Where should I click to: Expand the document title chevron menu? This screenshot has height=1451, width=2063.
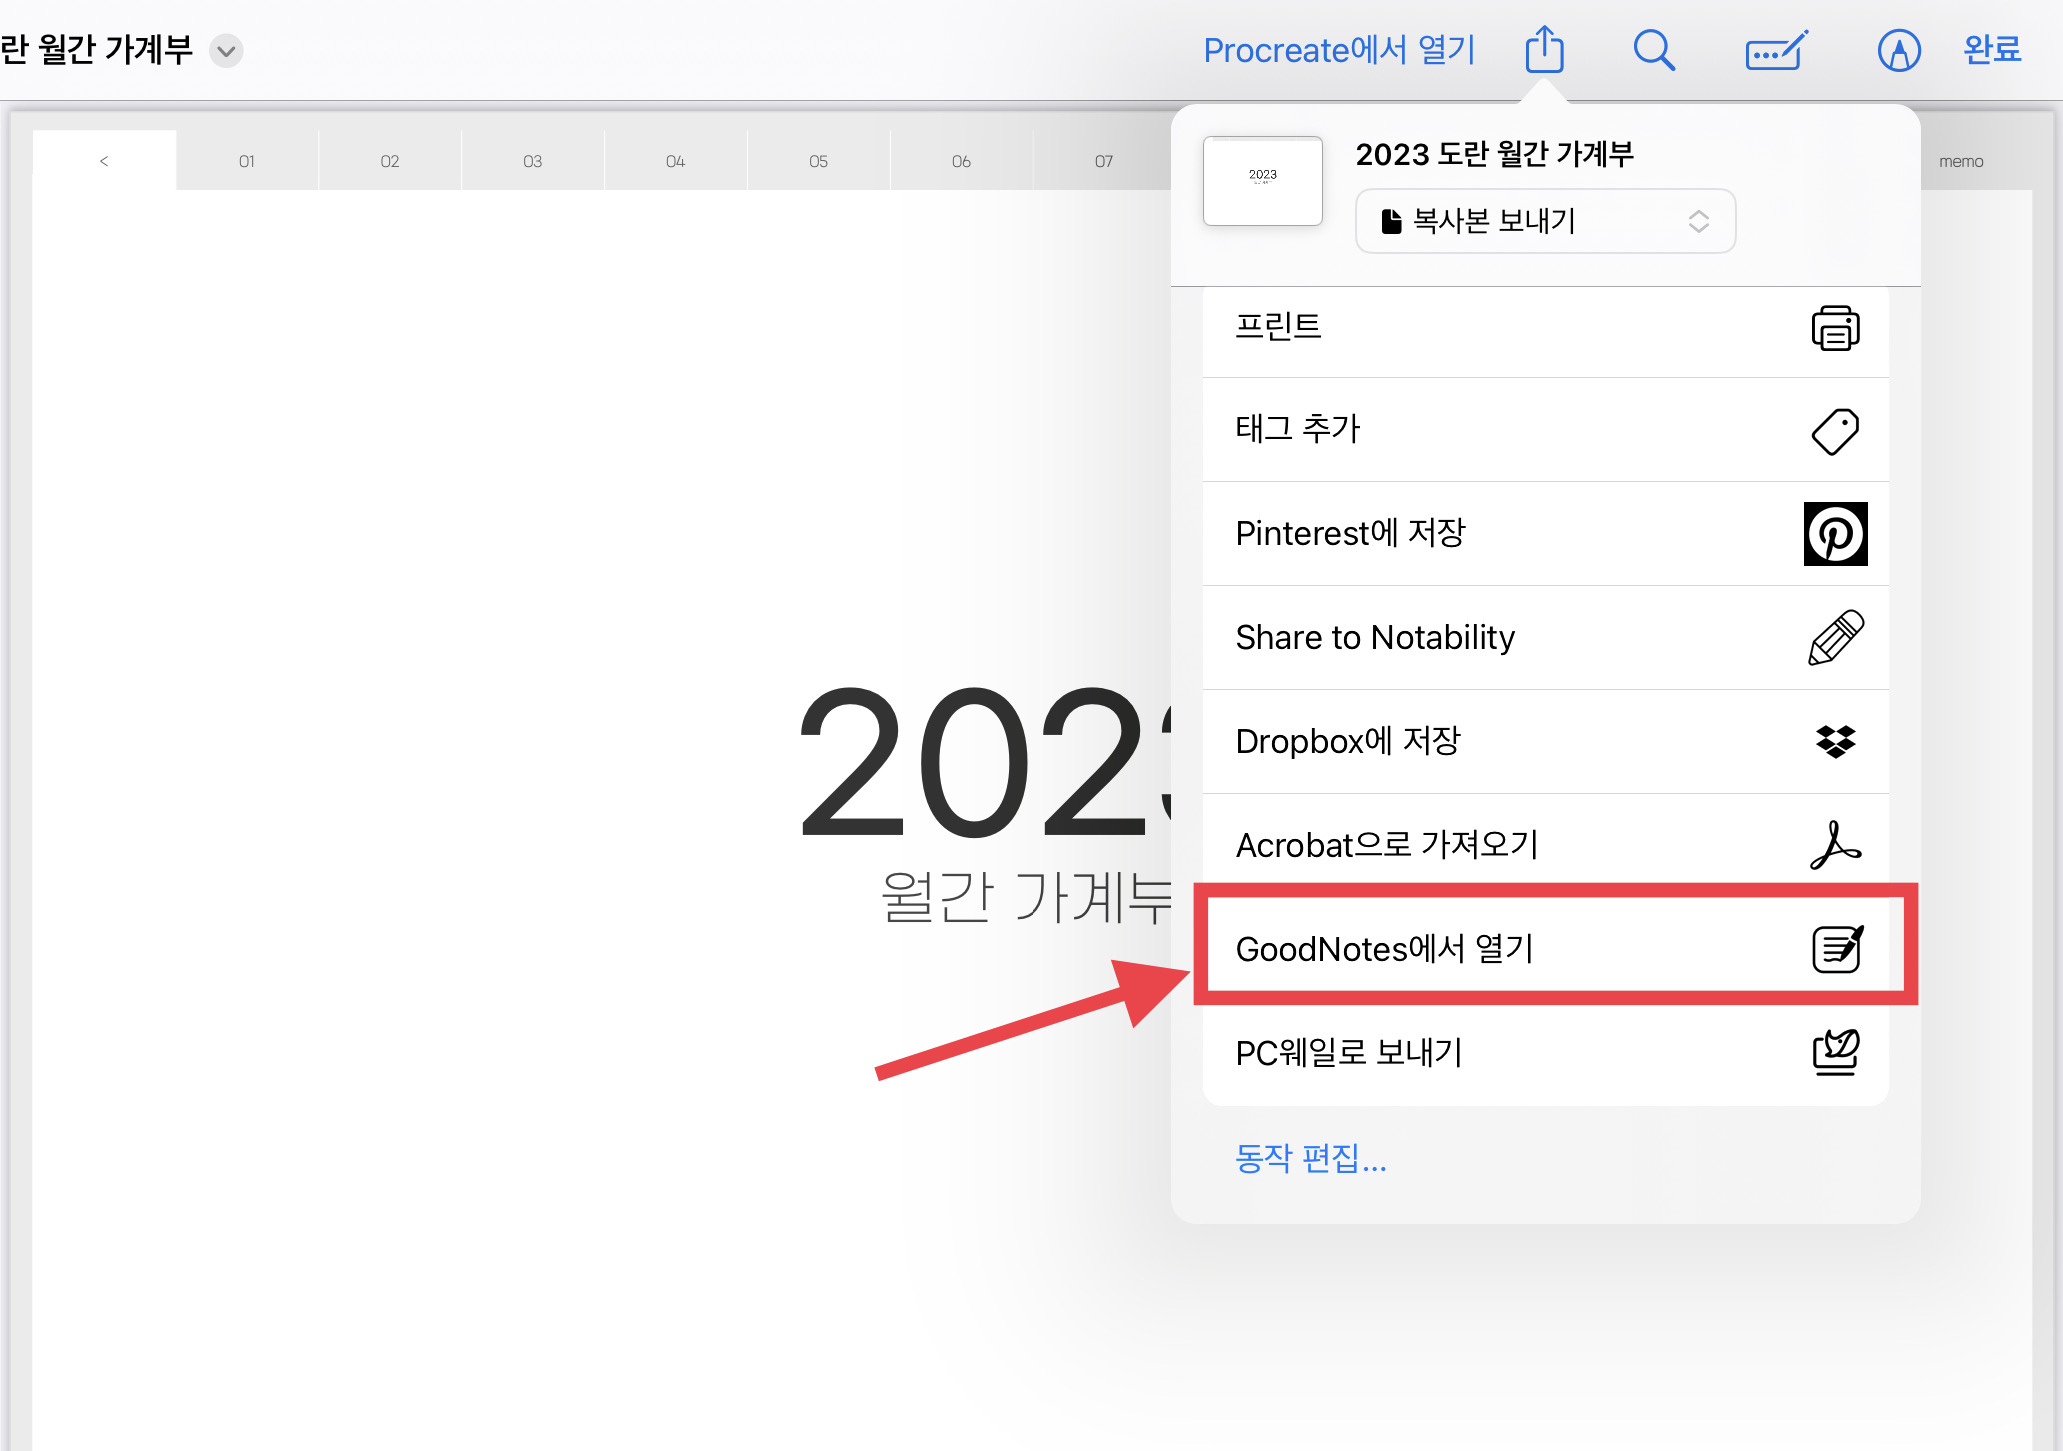click(x=227, y=50)
